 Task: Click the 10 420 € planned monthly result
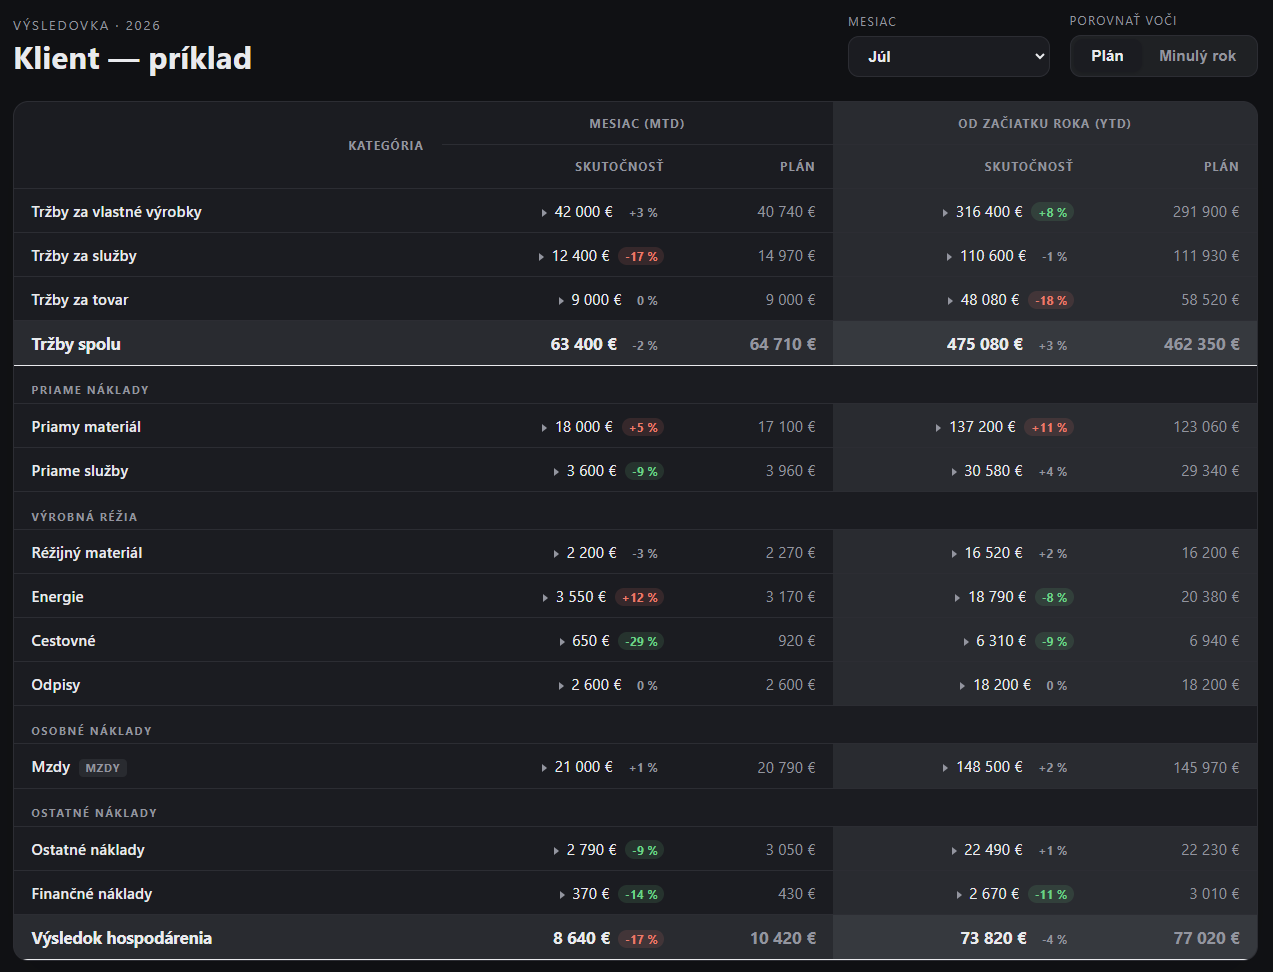click(782, 938)
